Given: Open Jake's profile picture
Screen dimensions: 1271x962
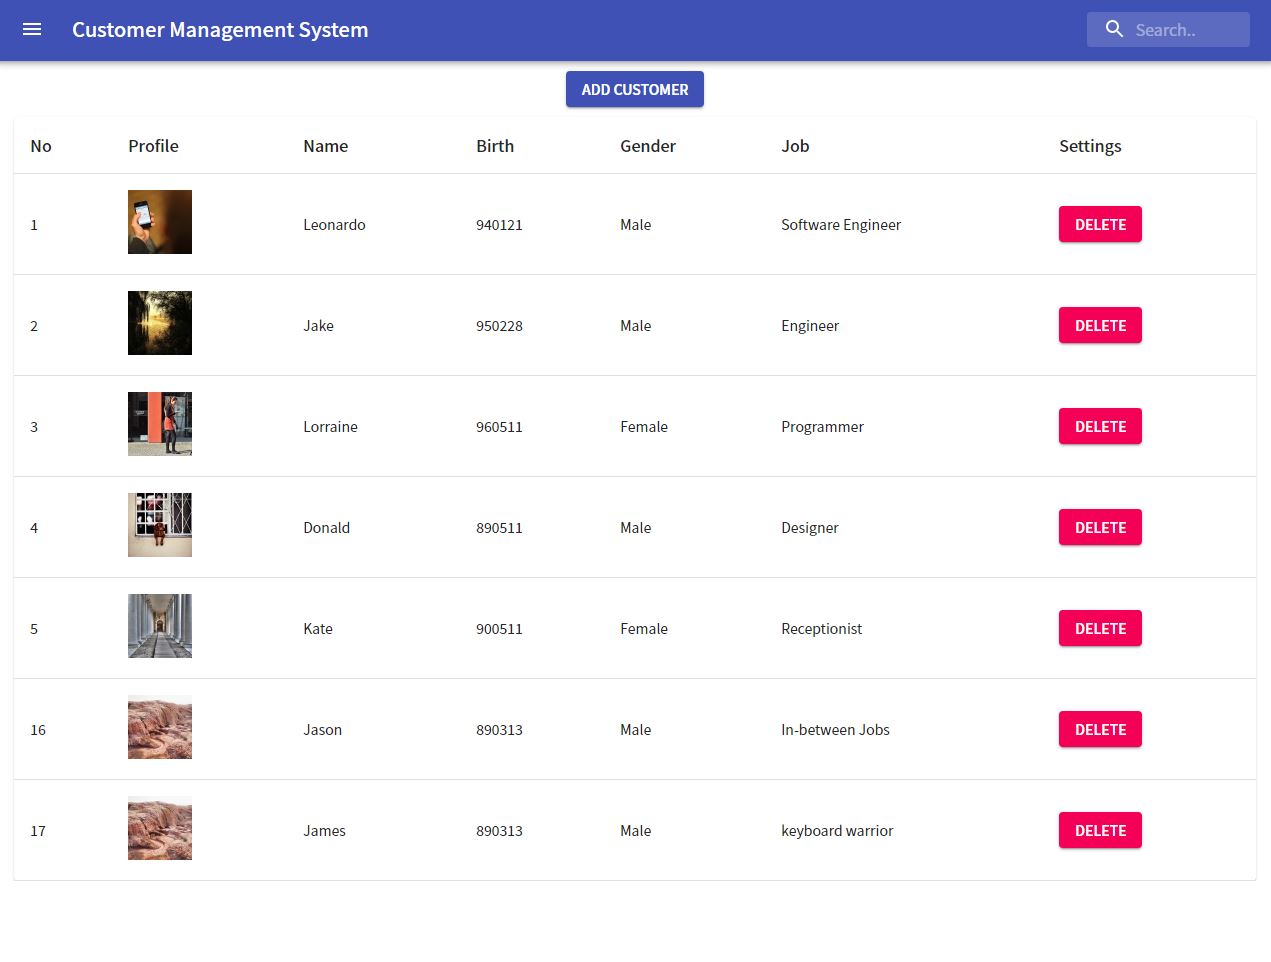Looking at the screenshot, I should click(x=160, y=323).
